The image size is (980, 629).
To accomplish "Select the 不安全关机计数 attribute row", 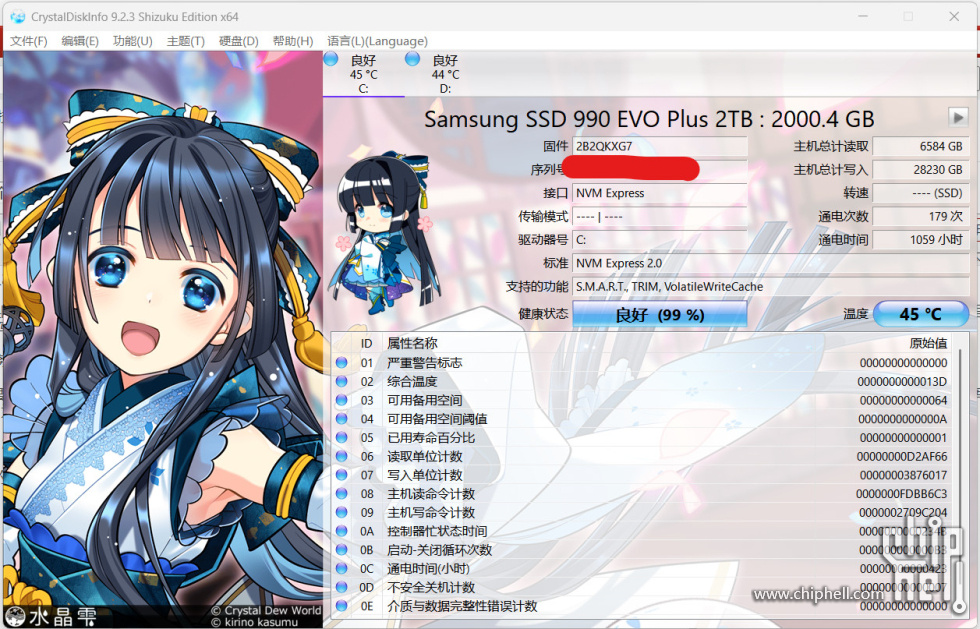I will [642, 588].
